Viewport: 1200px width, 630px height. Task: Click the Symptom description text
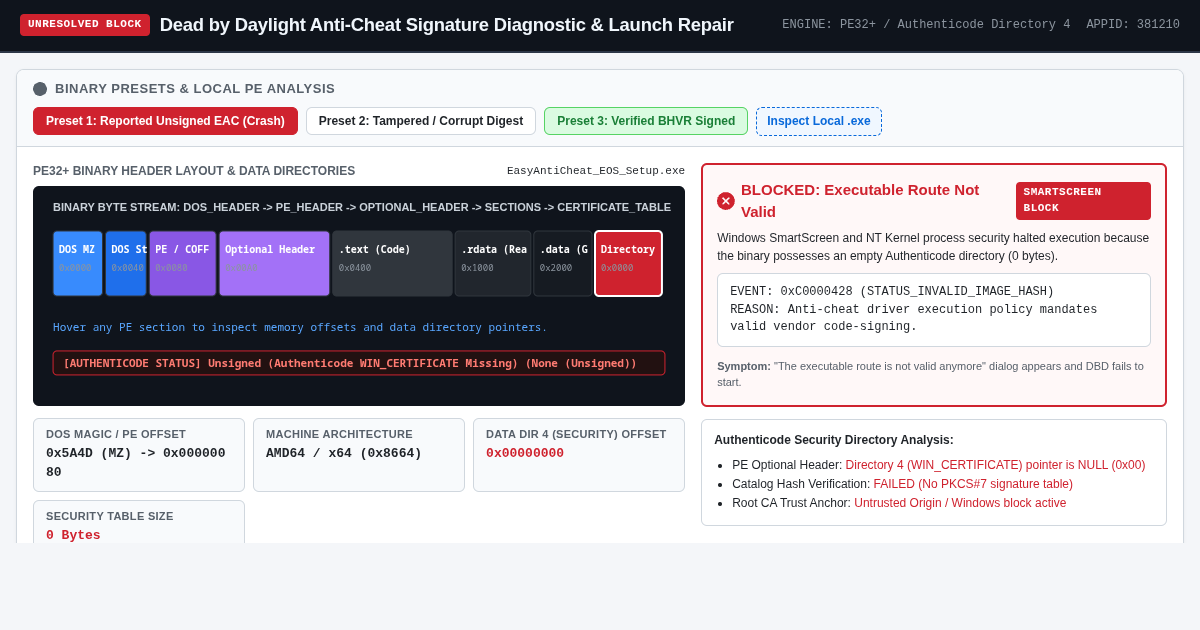click(x=930, y=374)
